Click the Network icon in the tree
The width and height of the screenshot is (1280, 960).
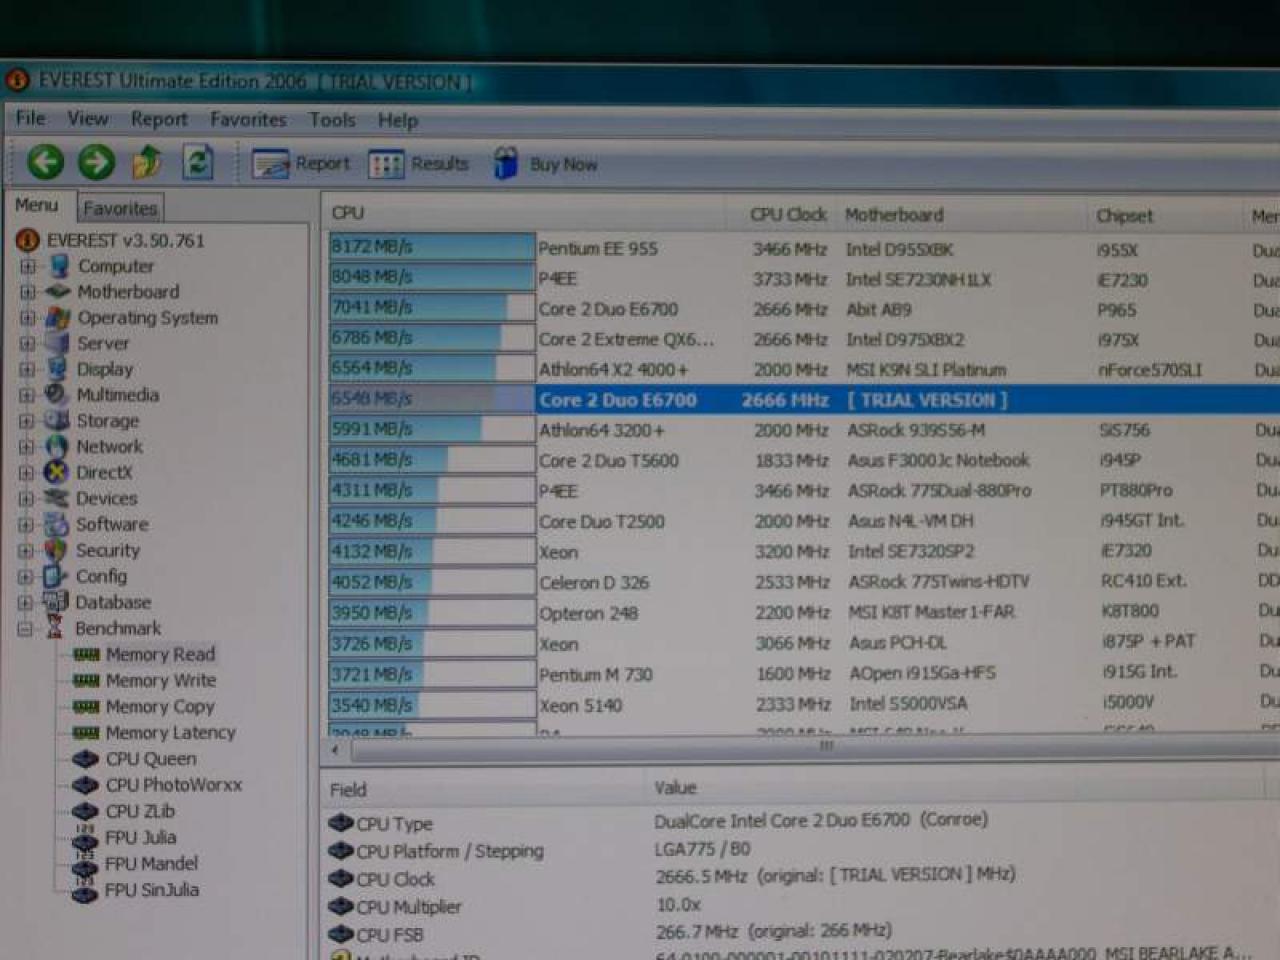click(x=57, y=447)
